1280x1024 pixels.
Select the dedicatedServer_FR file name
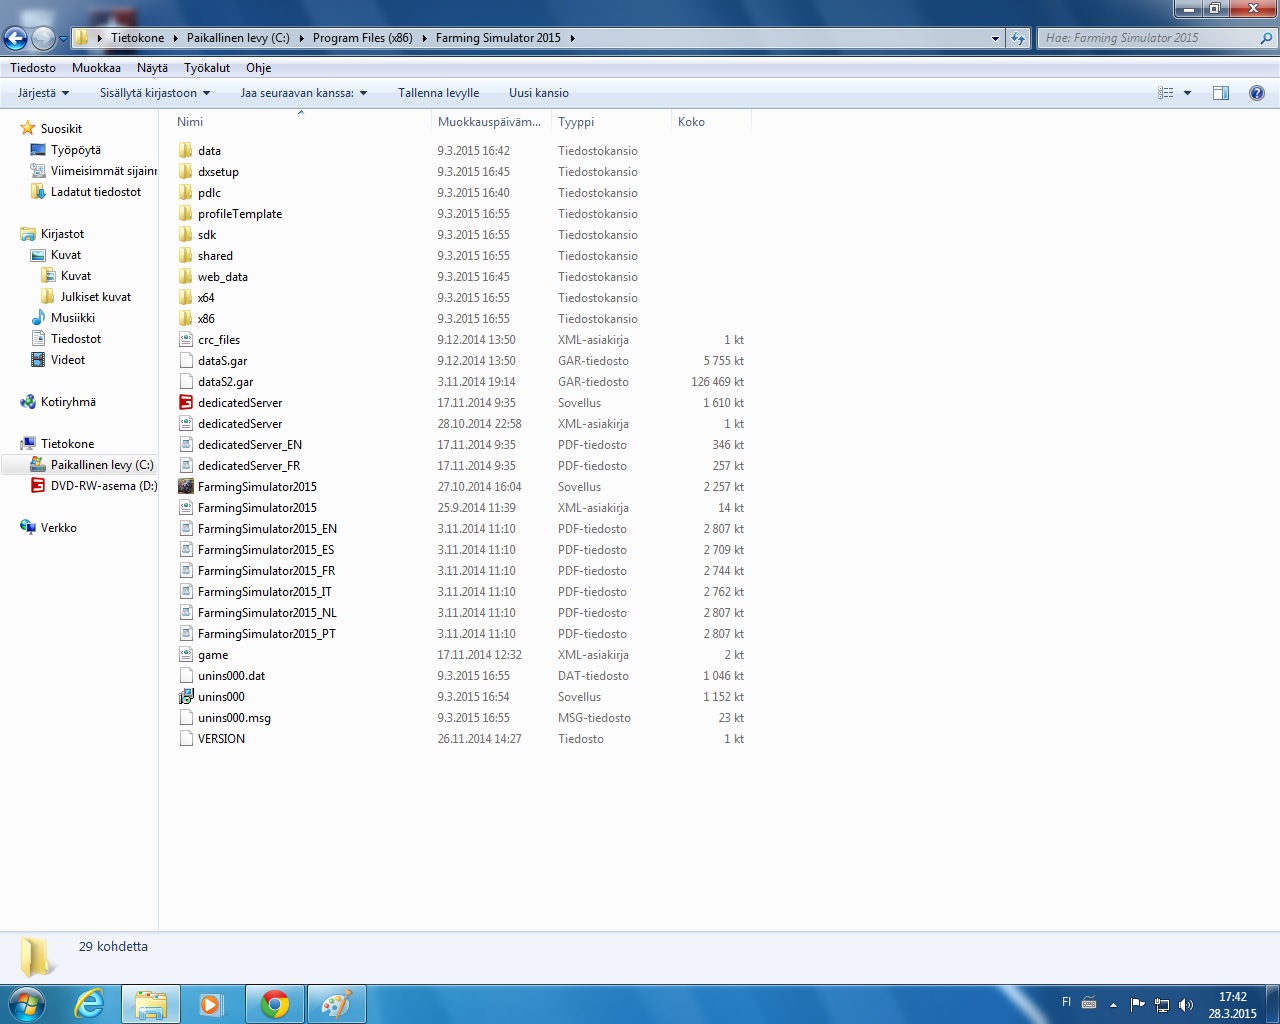249,466
